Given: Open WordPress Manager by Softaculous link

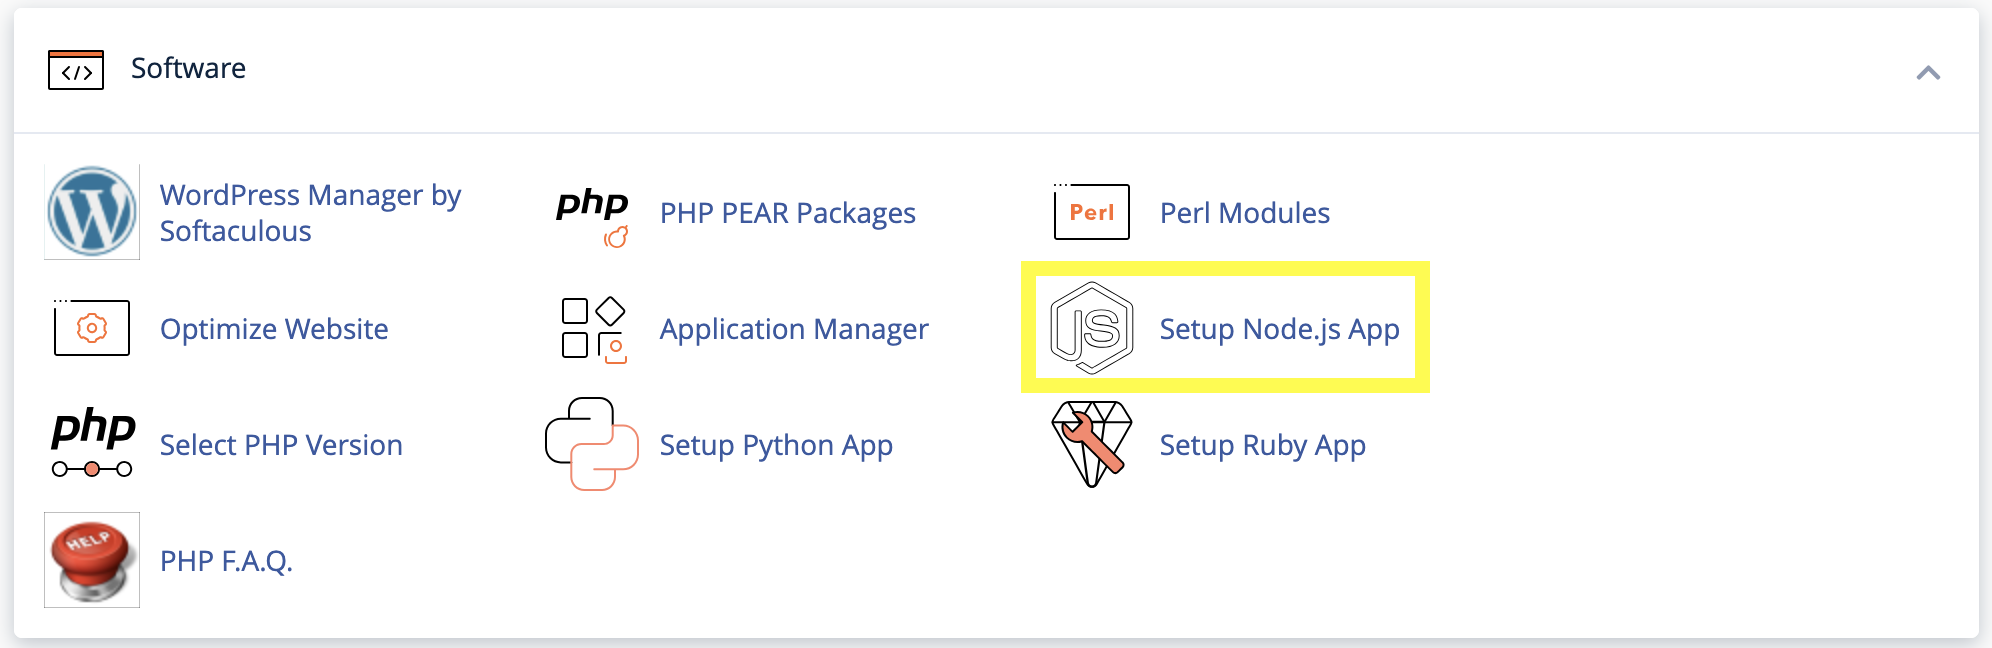Looking at the screenshot, I should 310,213.
